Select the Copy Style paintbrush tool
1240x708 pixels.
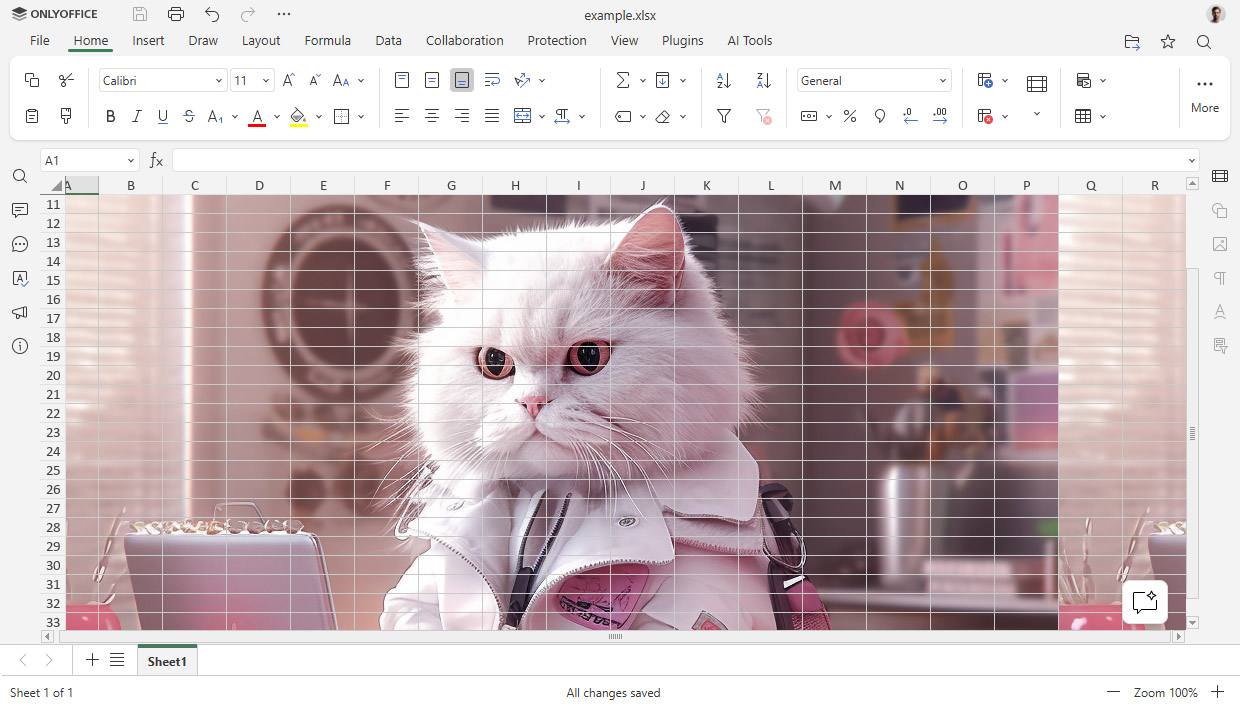pos(66,116)
